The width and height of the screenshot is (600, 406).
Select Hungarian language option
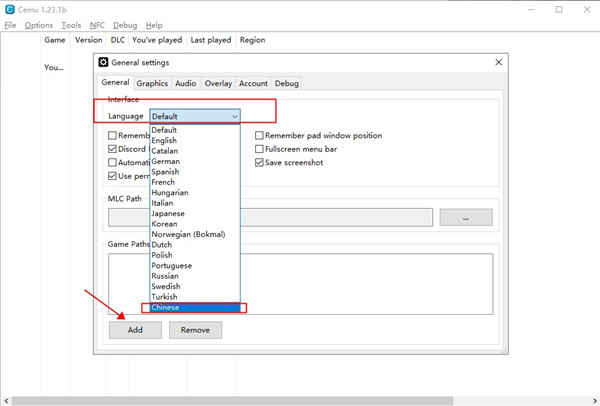(x=195, y=192)
